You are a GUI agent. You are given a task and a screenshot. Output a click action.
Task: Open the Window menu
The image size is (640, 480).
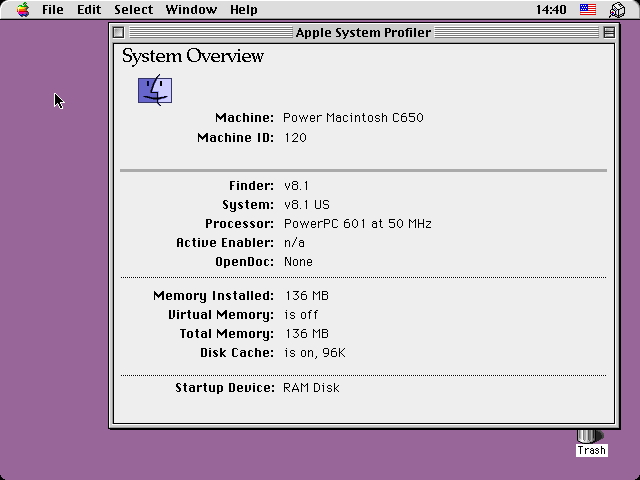point(191,9)
